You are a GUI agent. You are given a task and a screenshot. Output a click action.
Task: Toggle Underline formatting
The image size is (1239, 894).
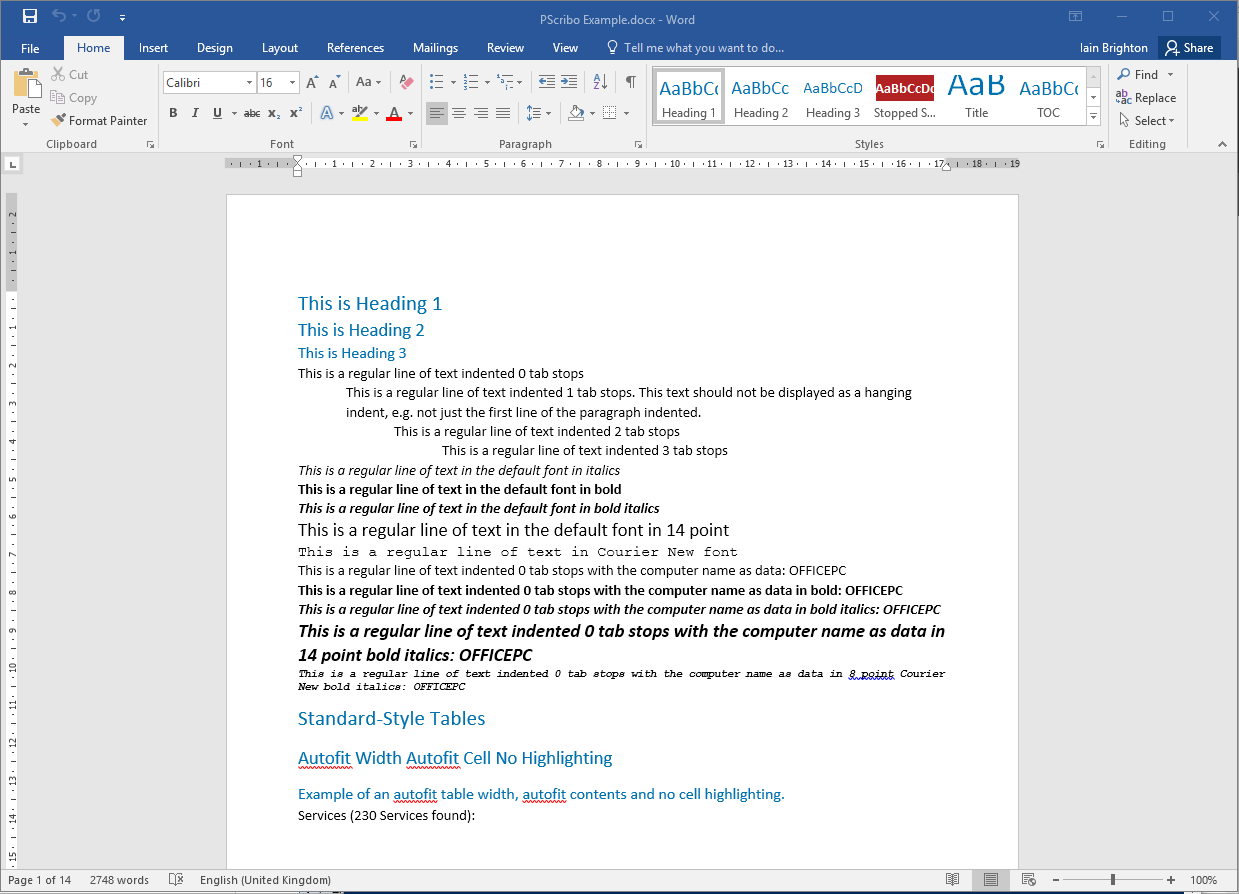pyautogui.click(x=217, y=113)
